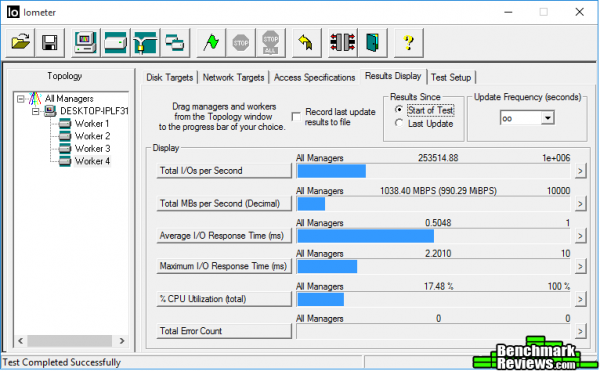
Task: Collapse All Managers tree node
Action: (21, 99)
